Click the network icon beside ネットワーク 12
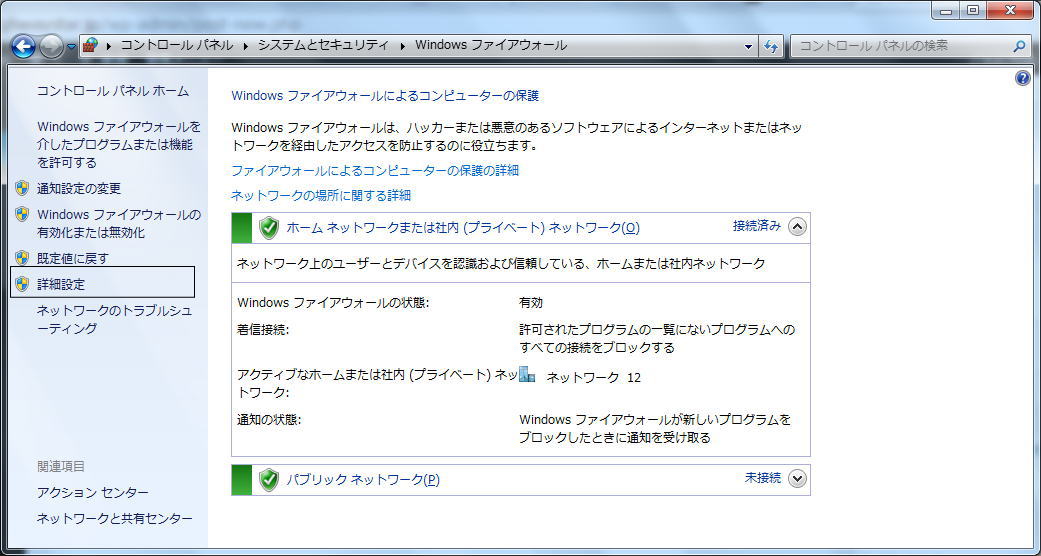This screenshot has height=556, width=1041. tap(527, 375)
